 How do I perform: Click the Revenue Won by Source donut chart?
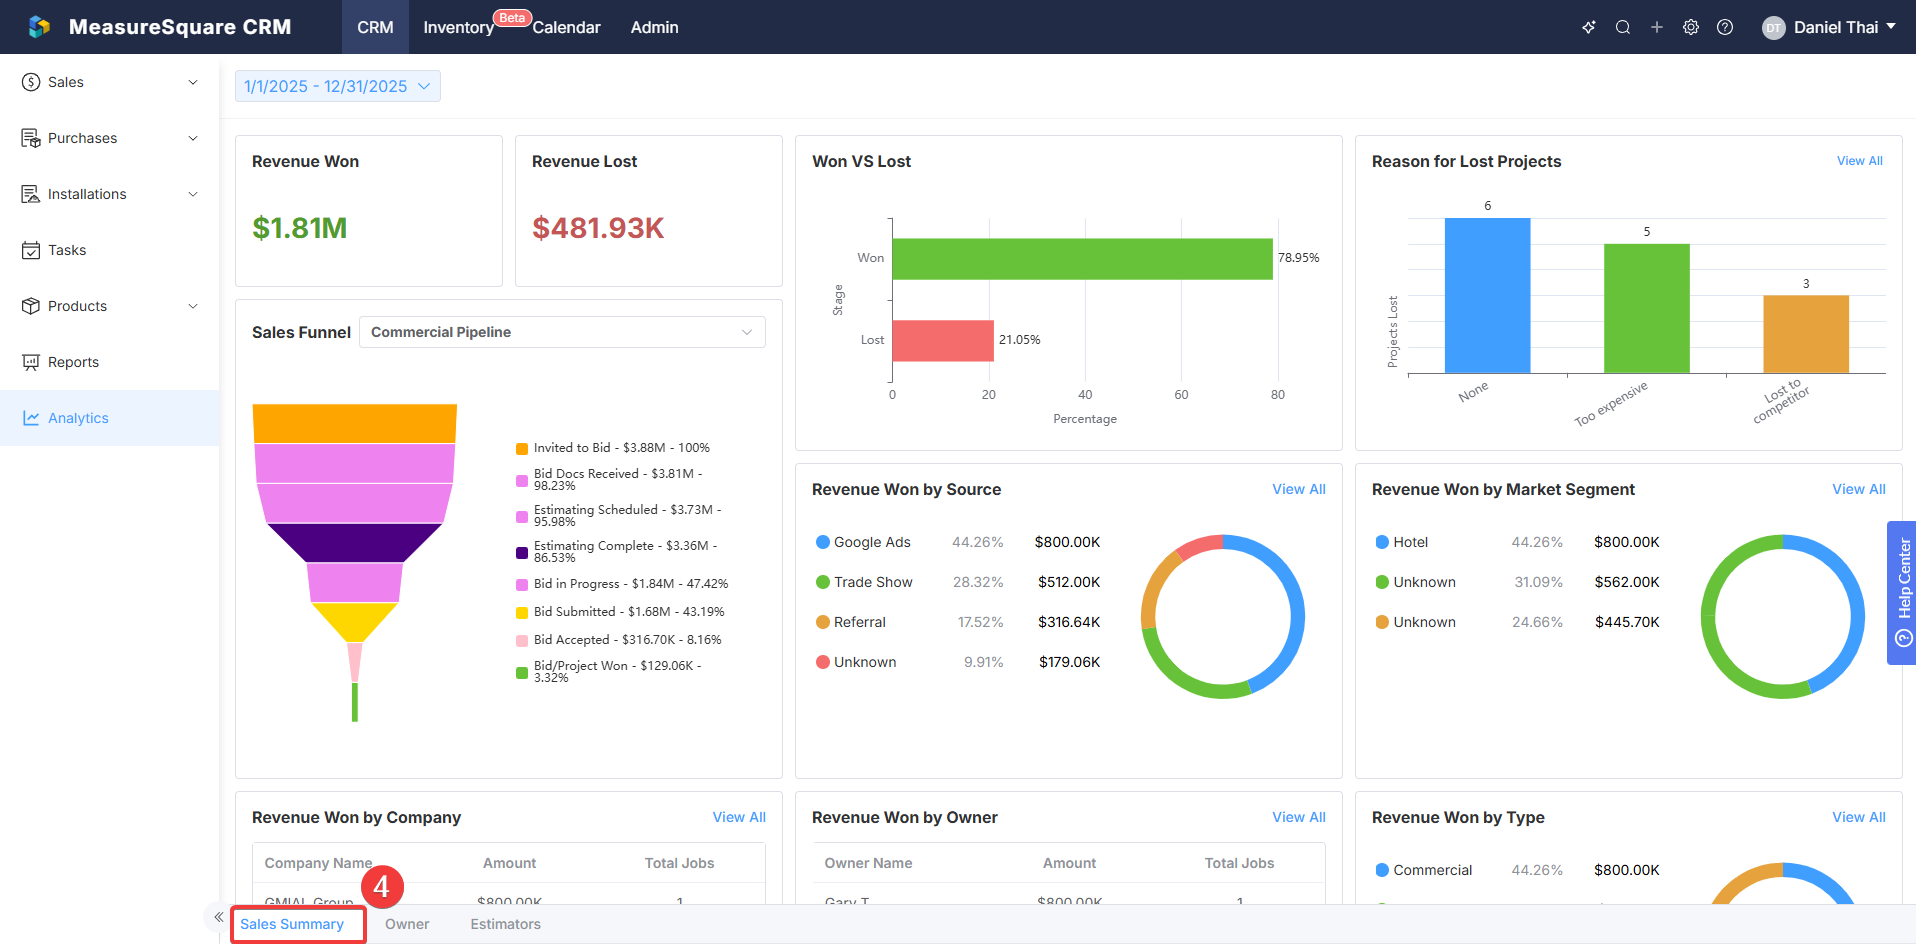[x=1223, y=617]
